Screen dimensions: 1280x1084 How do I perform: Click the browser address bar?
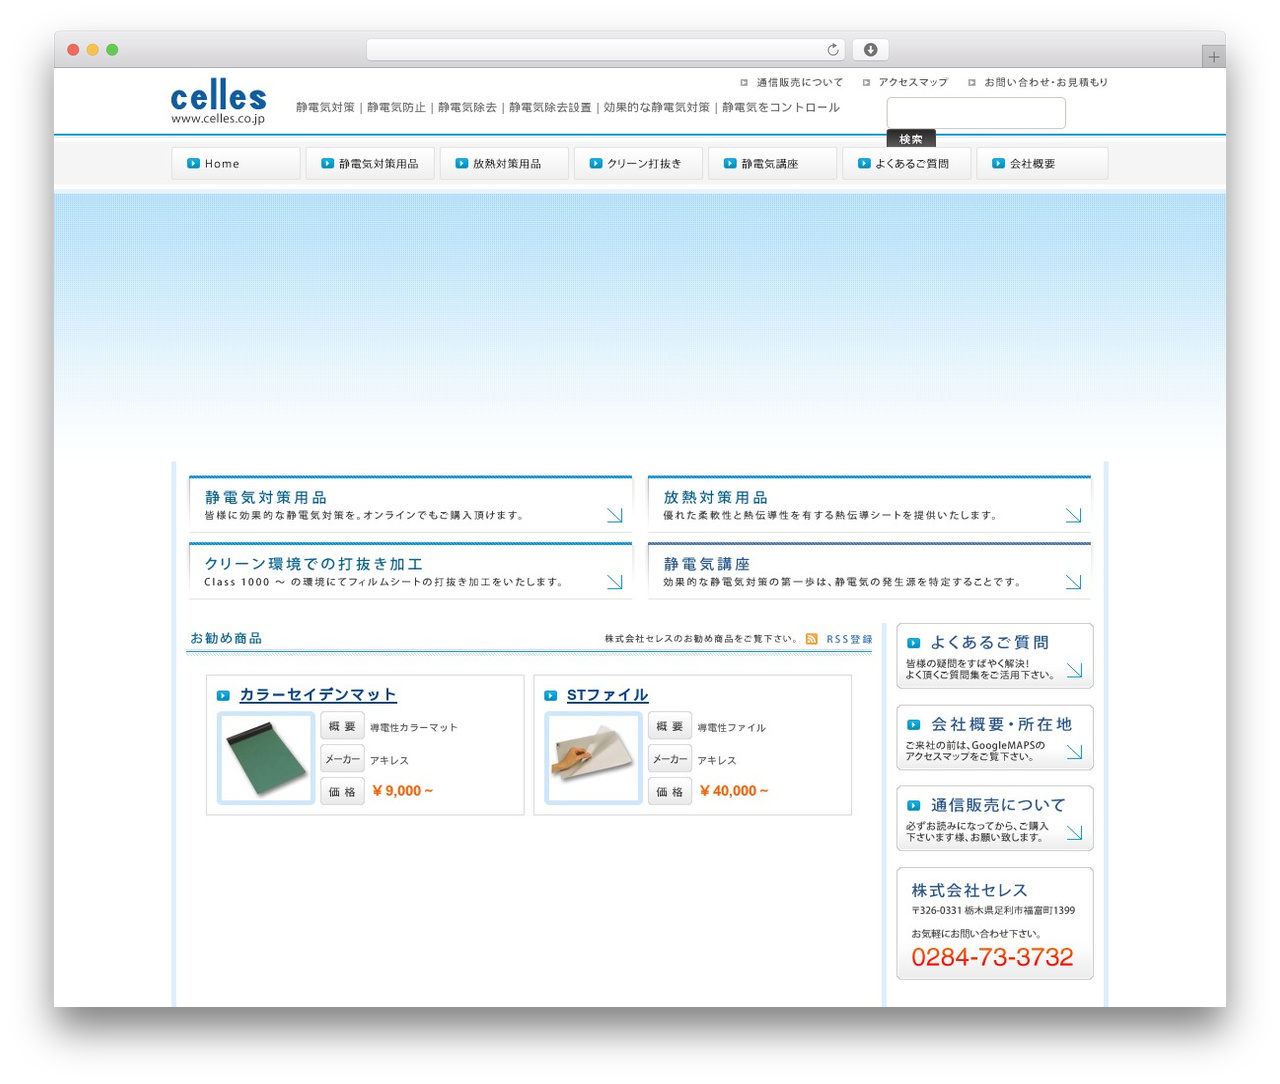click(606, 50)
